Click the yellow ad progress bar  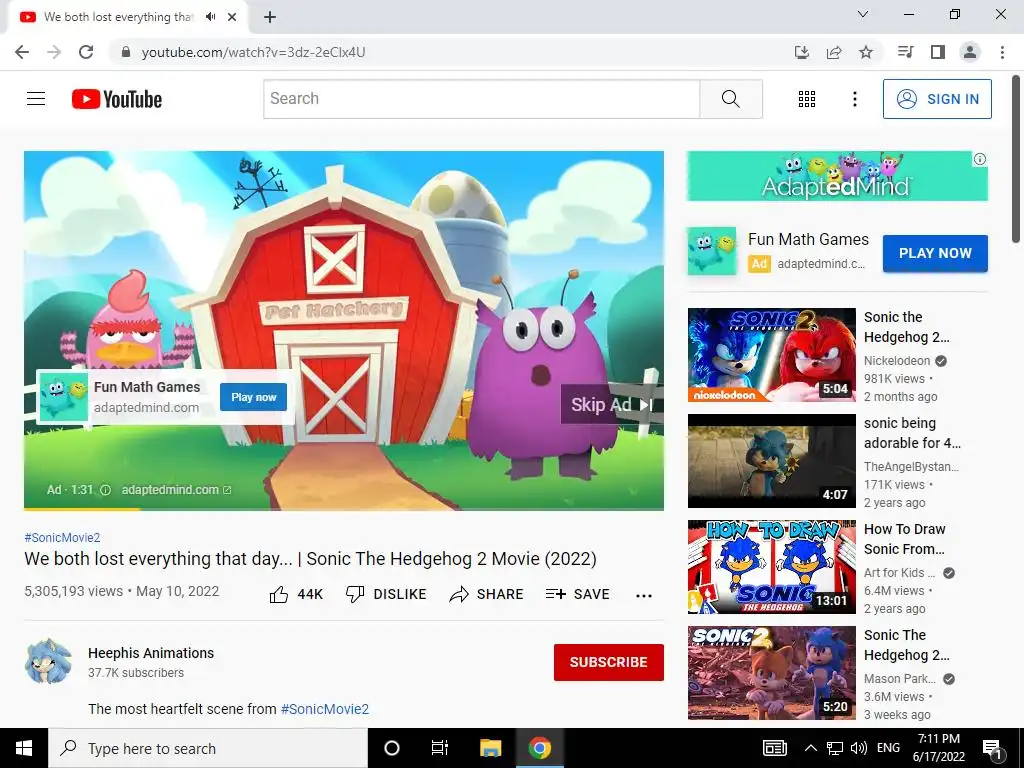coord(82,509)
